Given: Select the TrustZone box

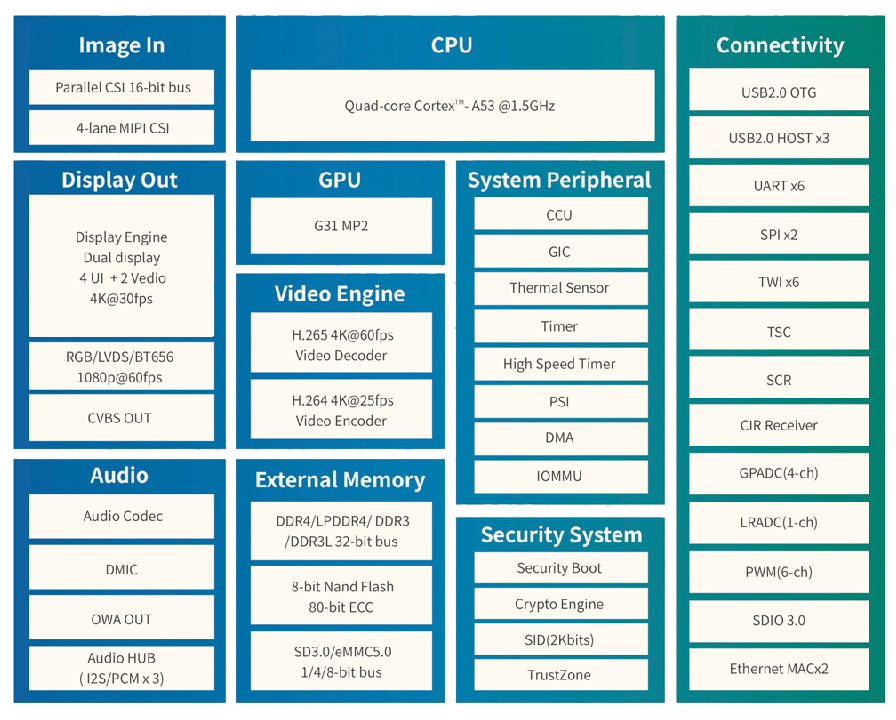Looking at the screenshot, I should pyautogui.click(x=560, y=675).
